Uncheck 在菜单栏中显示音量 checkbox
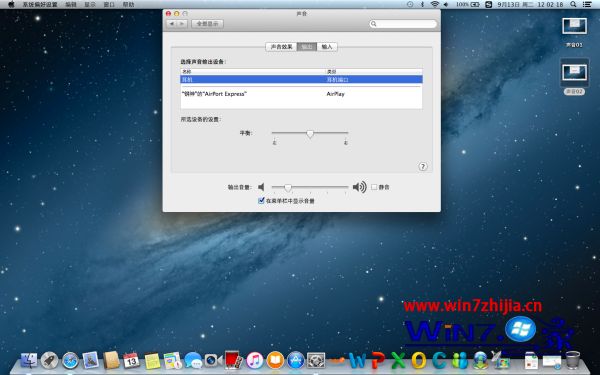Viewport: 600px width, 375px height. click(261, 201)
